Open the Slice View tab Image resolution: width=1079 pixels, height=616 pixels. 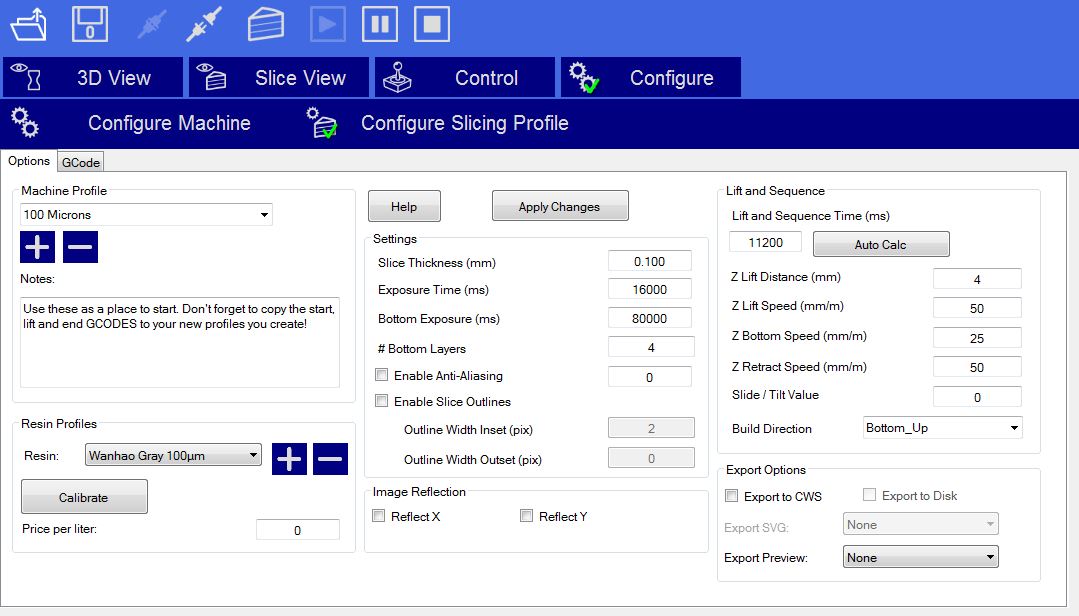[278, 78]
